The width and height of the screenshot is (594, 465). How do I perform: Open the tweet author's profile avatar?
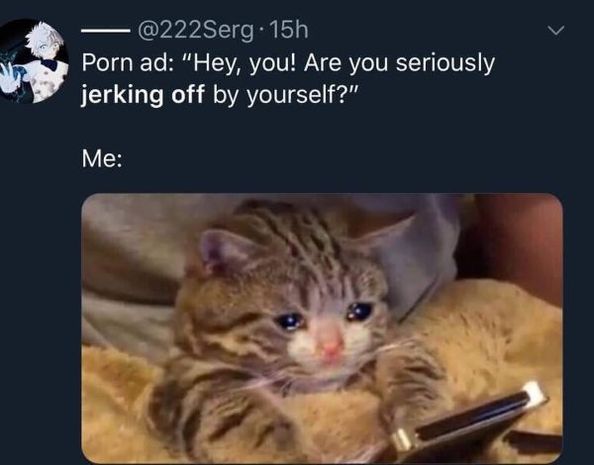pyautogui.click(x=33, y=61)
